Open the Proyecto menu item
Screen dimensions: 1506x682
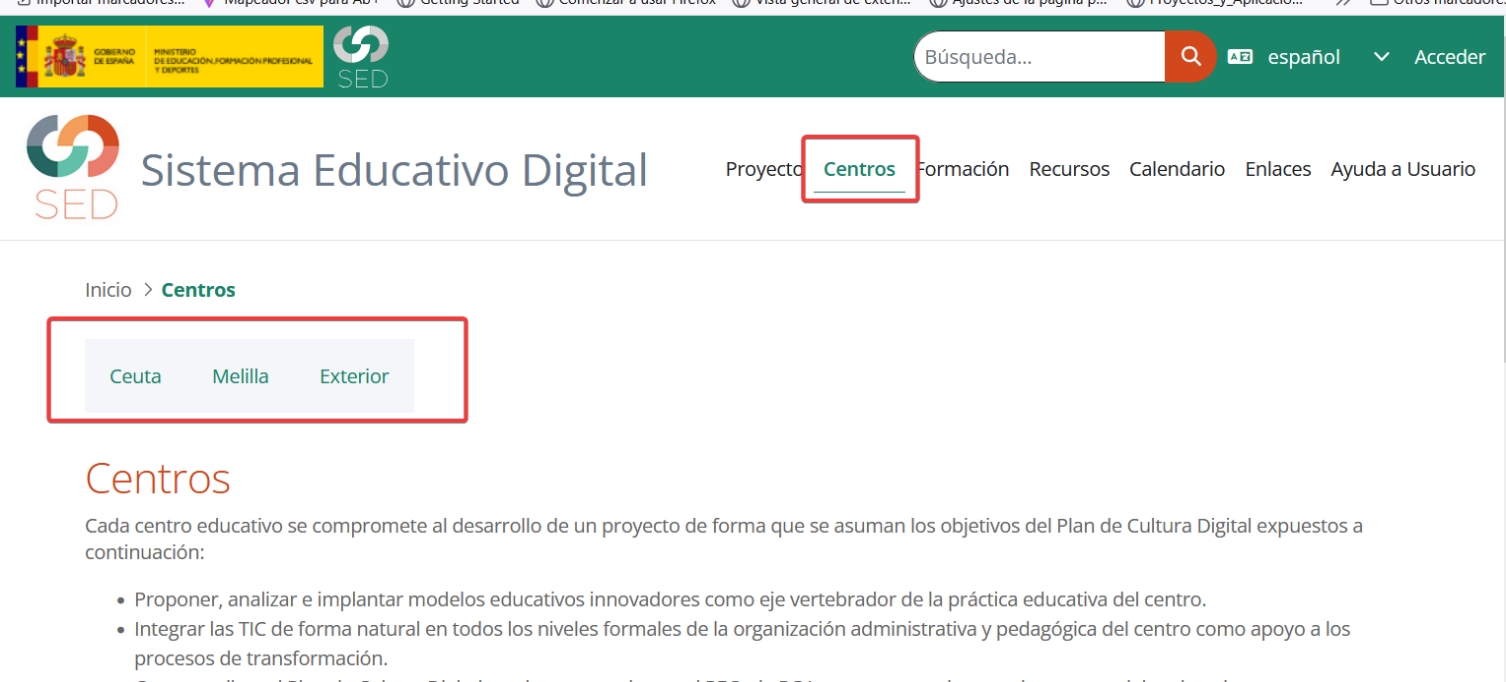point(764,169)
